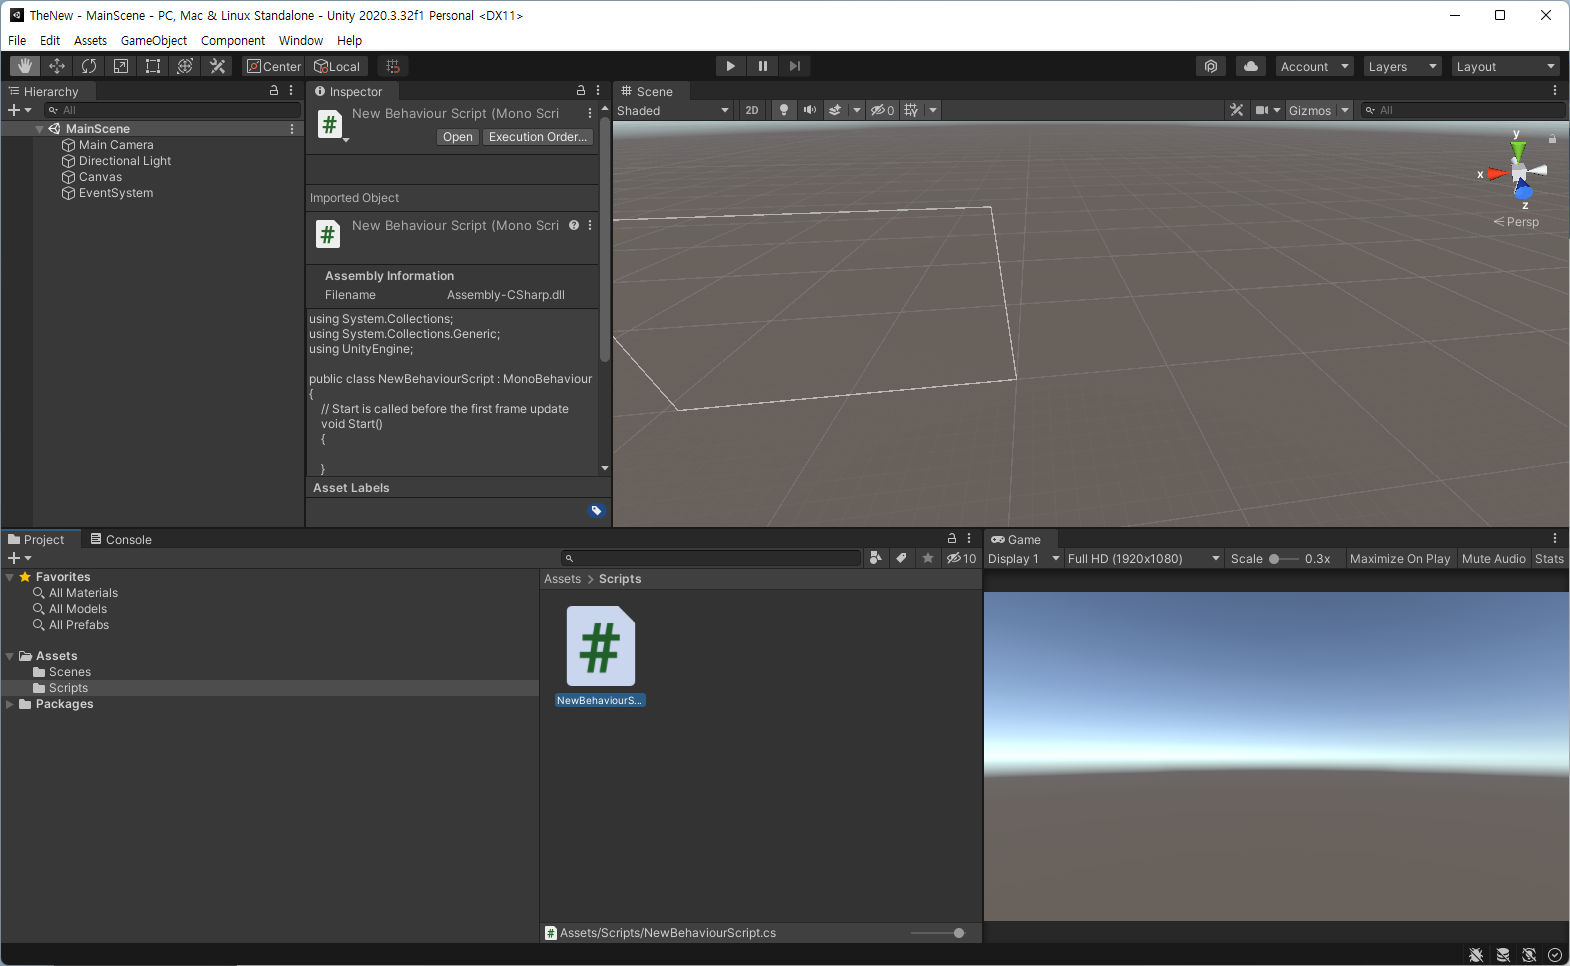Collapse MainScene in Hierarchy
This screenshot has height=966, width=1570.
pyautogui.click(x=40, y=129)
